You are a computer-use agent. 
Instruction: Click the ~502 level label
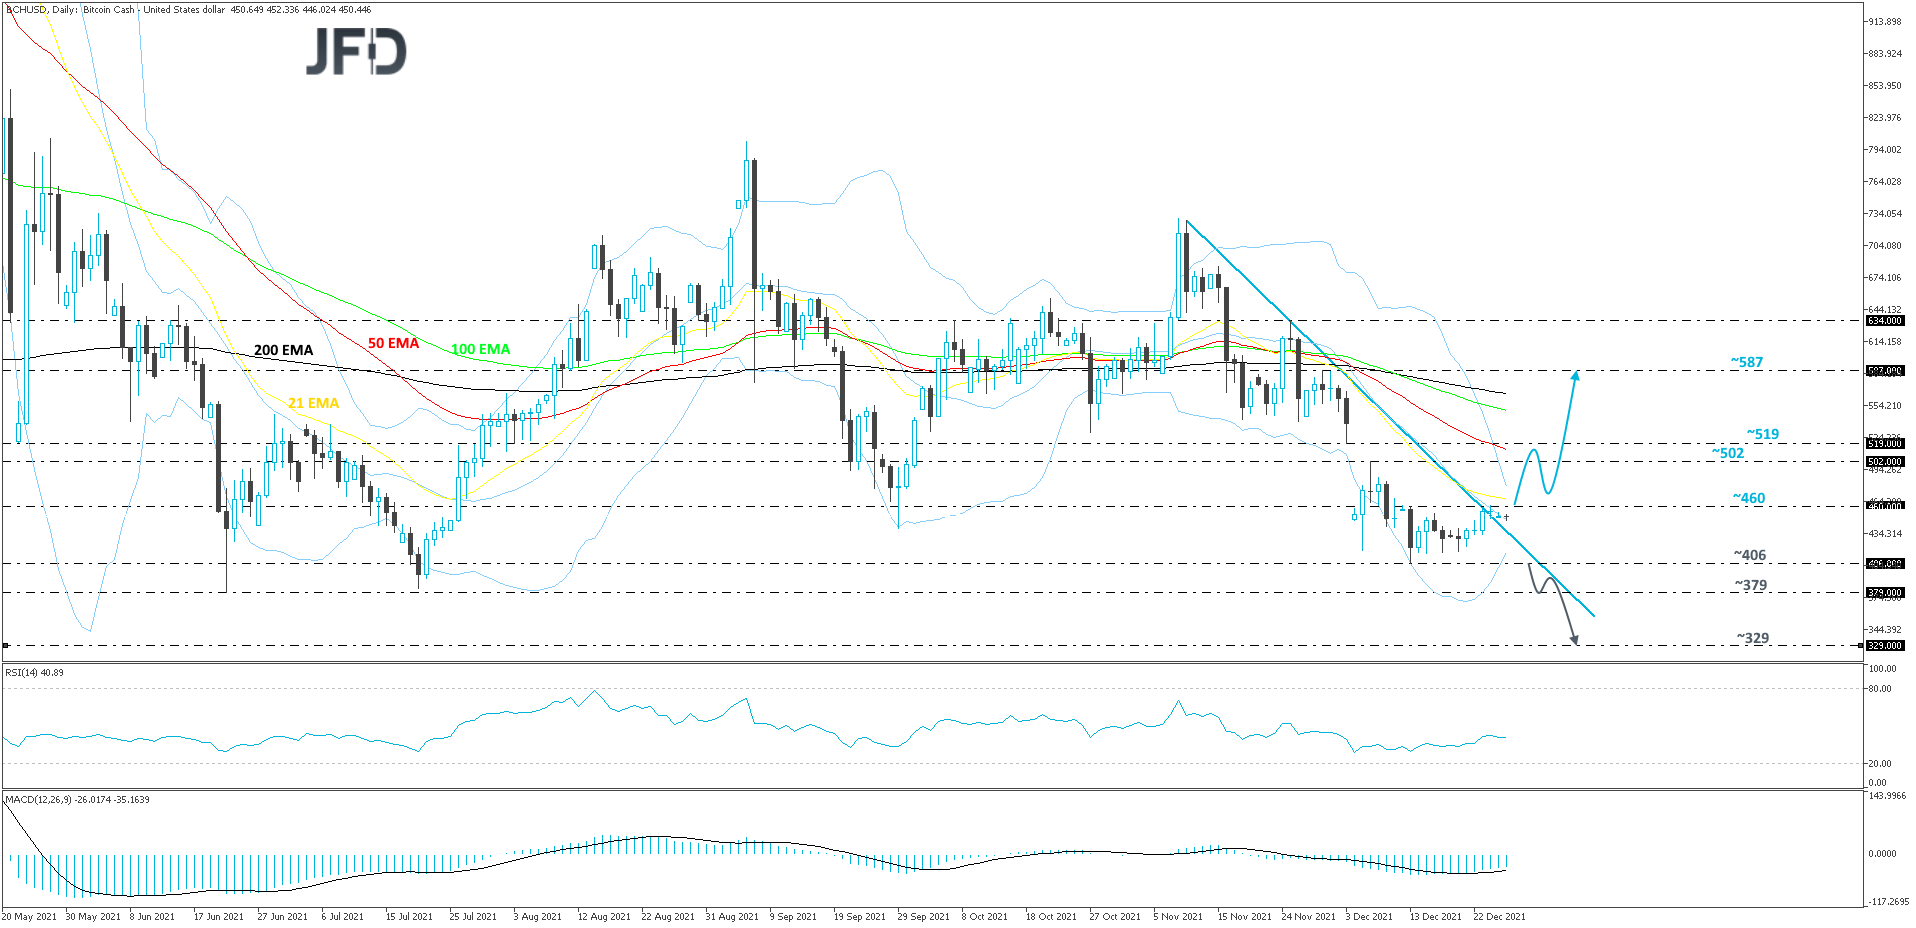click(1727, 453)
